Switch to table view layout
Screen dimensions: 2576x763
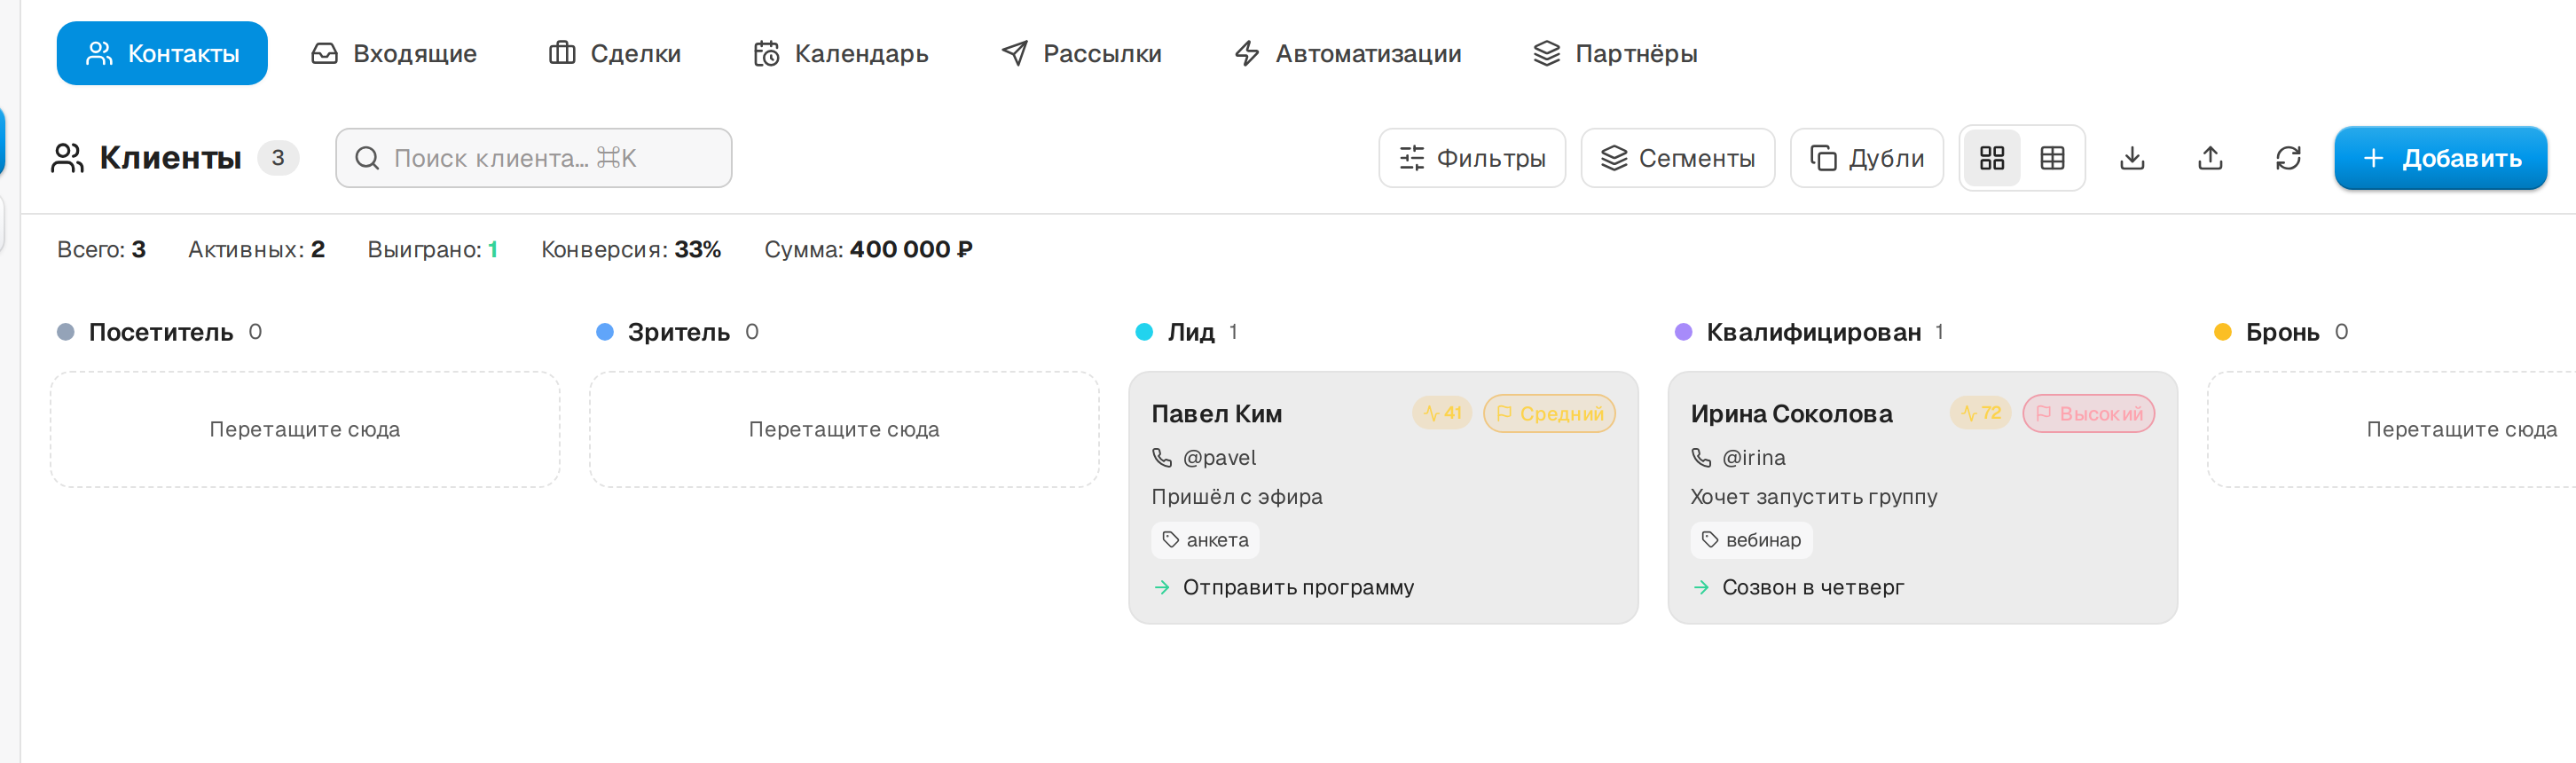tap(2052, 158)
